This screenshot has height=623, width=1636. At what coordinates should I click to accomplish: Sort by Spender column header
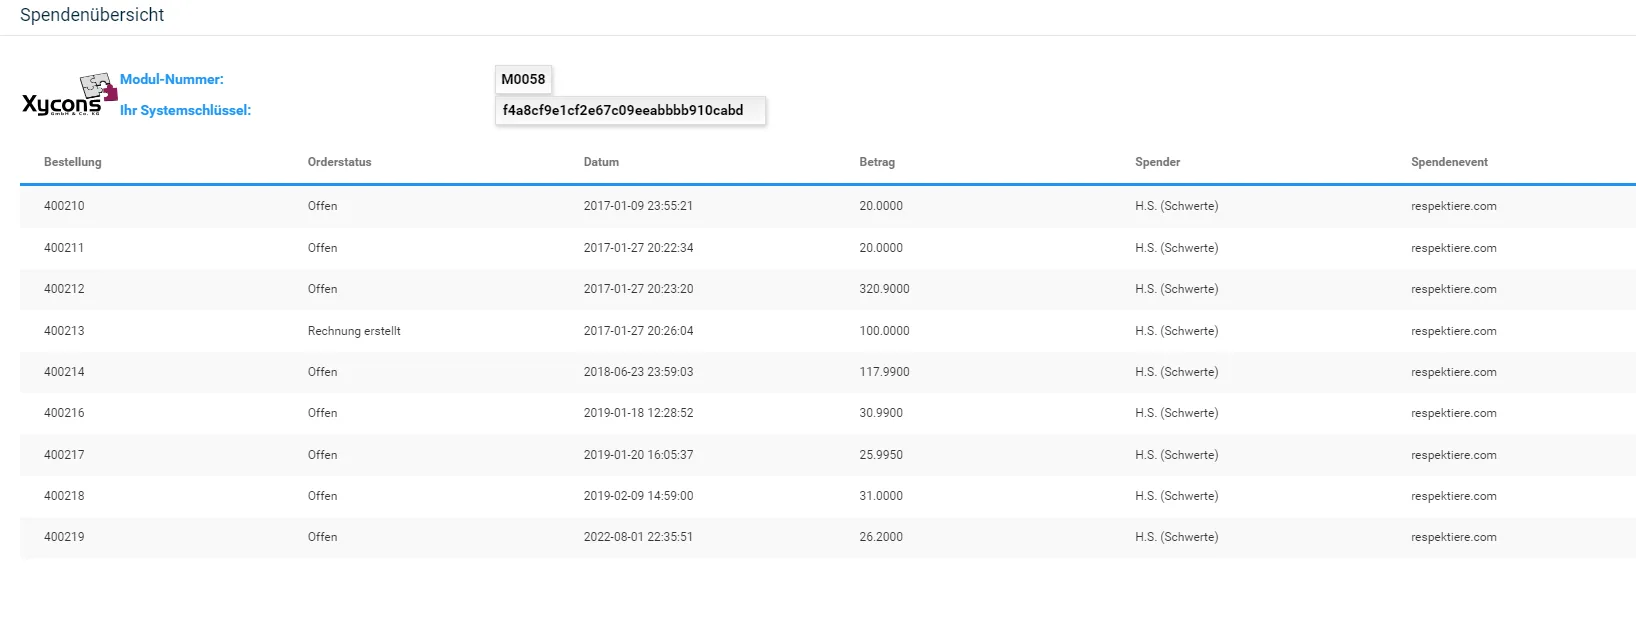tap(1157, 162)
